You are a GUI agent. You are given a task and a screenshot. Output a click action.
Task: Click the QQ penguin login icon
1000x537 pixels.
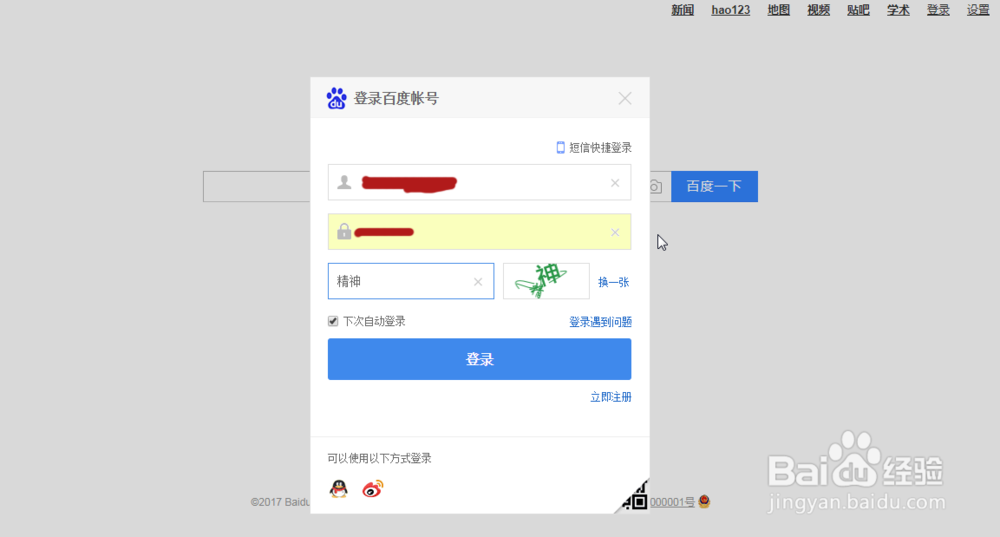pos(339,489)
